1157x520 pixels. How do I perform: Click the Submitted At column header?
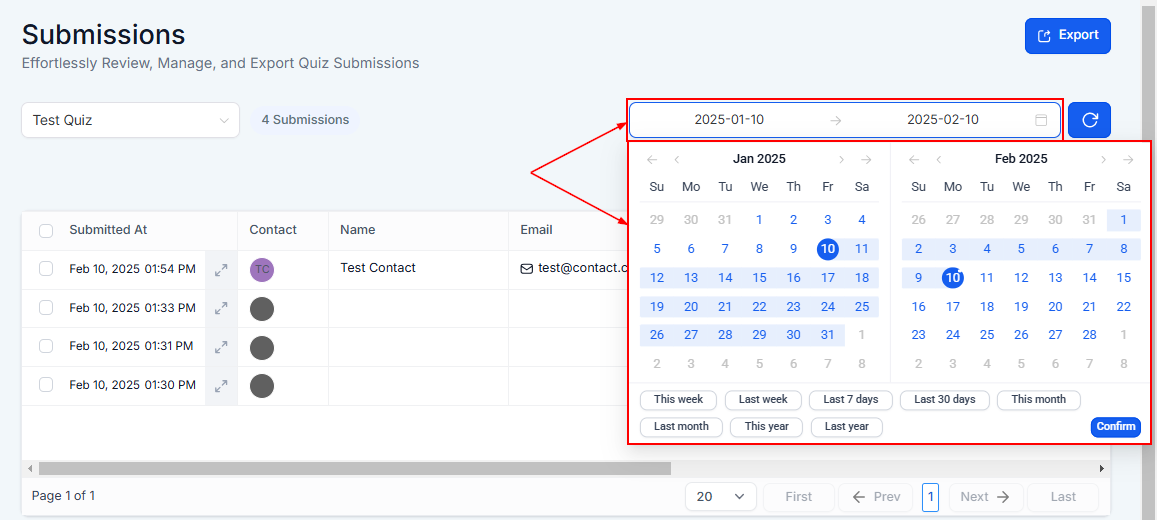click(x=108, y=230)
